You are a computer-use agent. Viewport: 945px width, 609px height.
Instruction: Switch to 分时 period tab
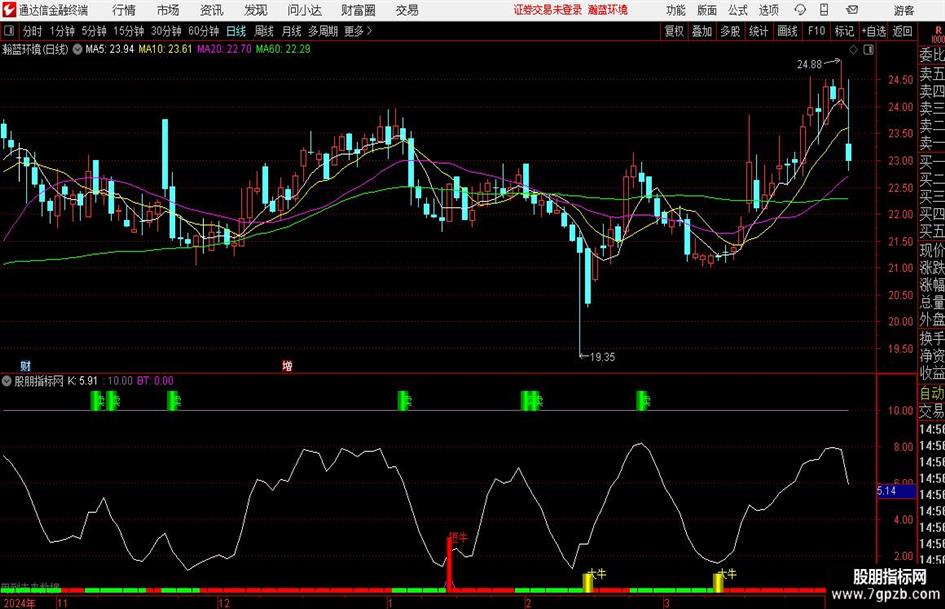(33, 31)
